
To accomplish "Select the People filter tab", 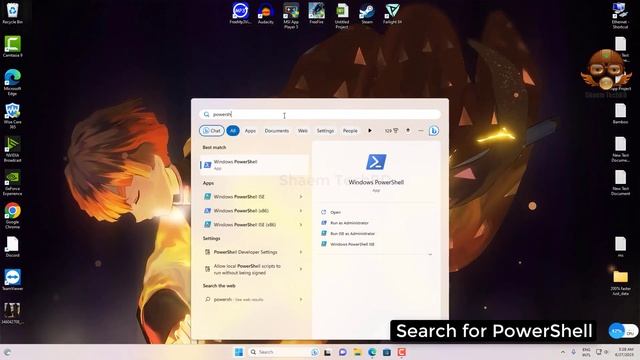I will click(x=350, y=131).
